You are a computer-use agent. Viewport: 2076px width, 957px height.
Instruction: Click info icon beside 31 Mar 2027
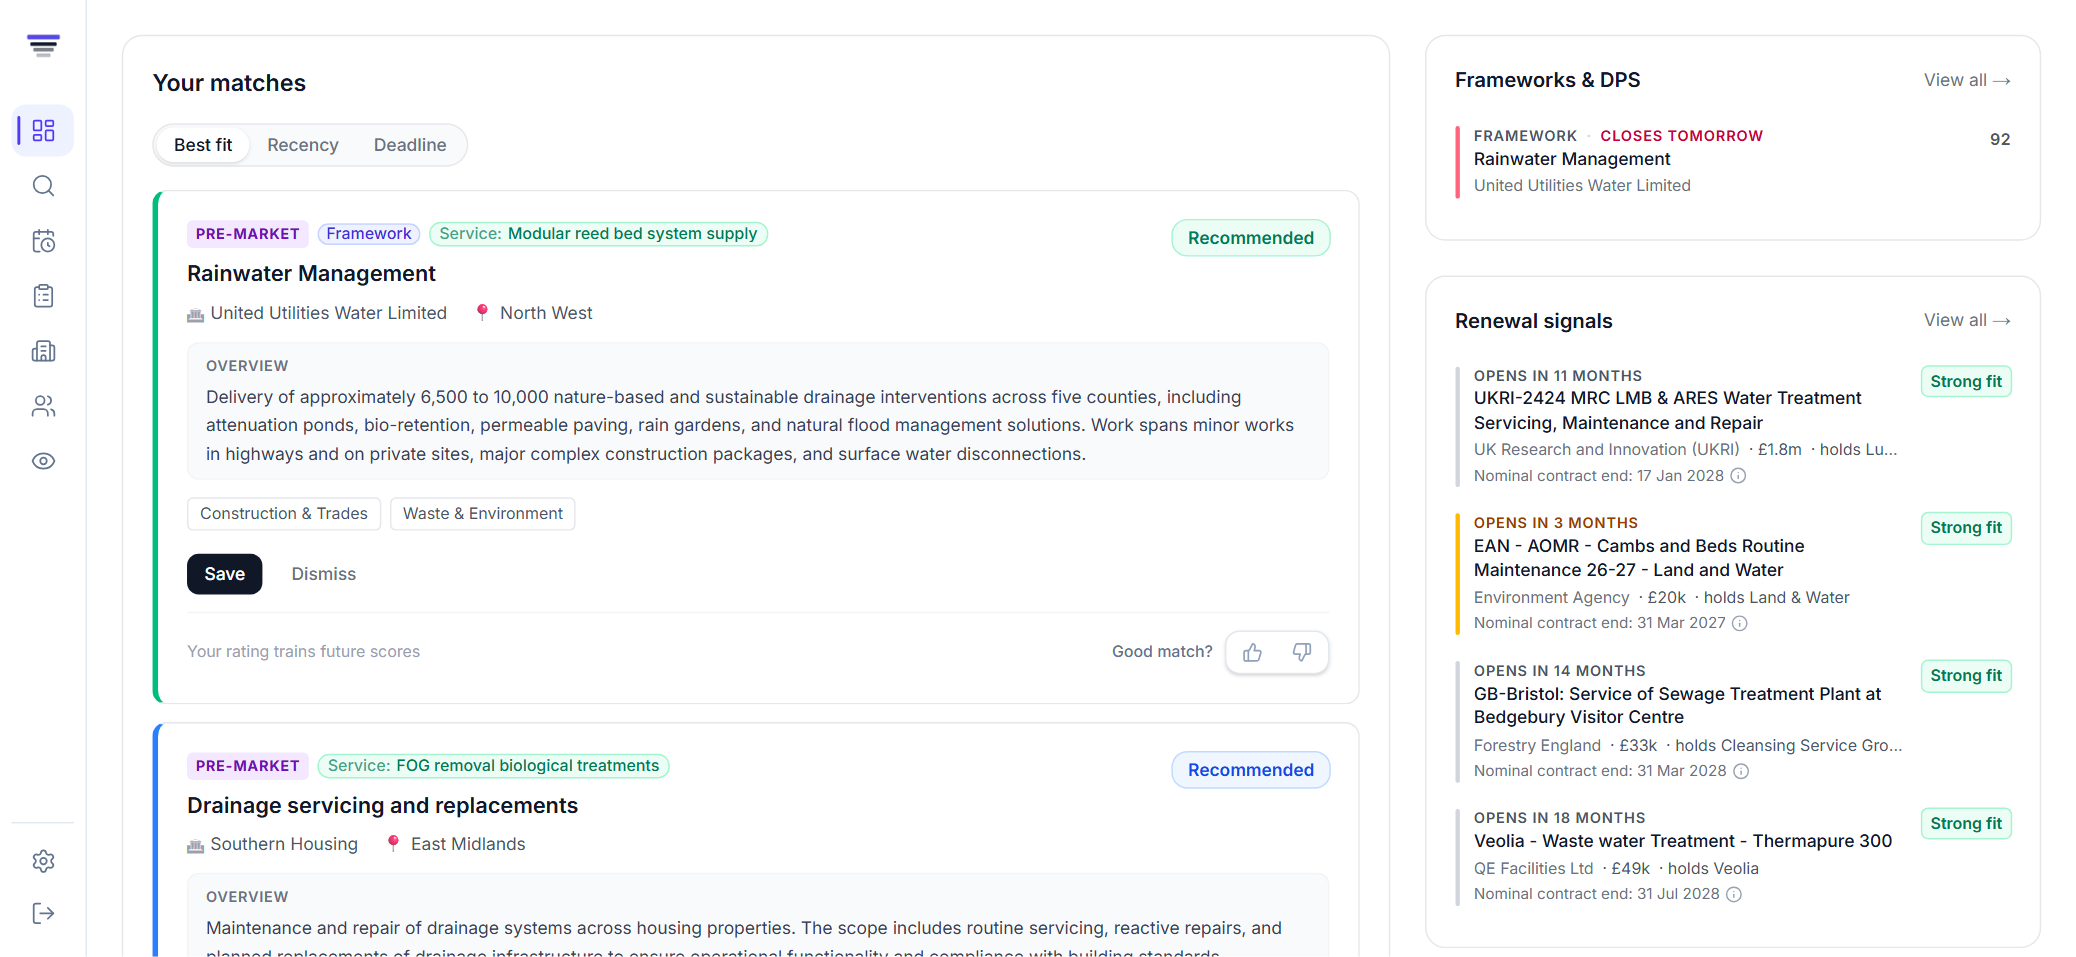(1740, 623)
